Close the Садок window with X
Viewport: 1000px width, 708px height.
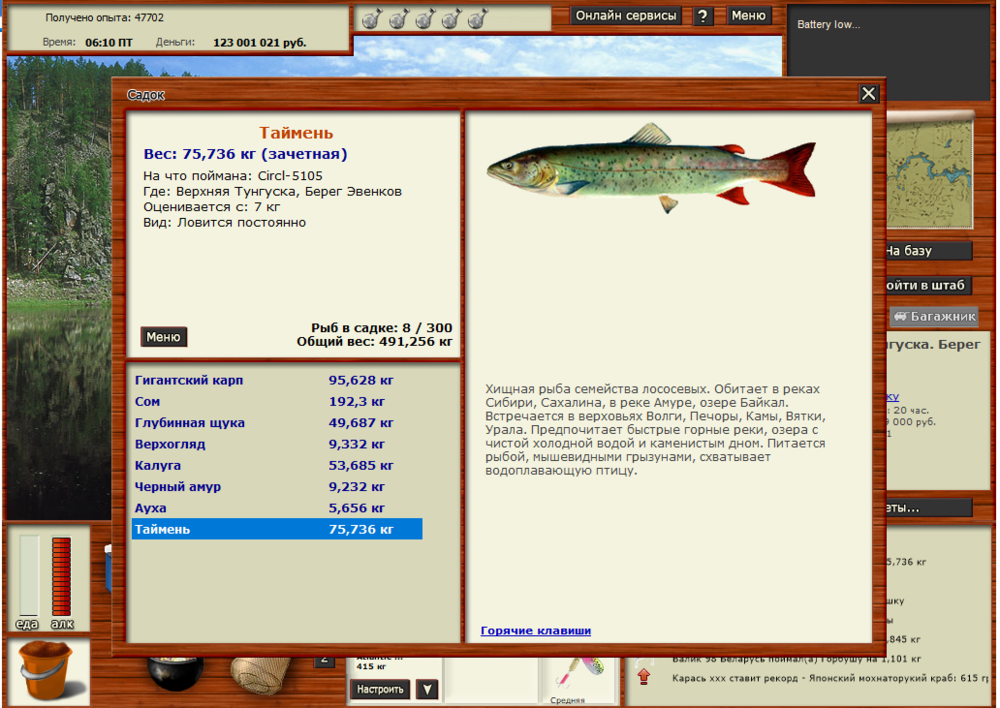pos(869,94)
